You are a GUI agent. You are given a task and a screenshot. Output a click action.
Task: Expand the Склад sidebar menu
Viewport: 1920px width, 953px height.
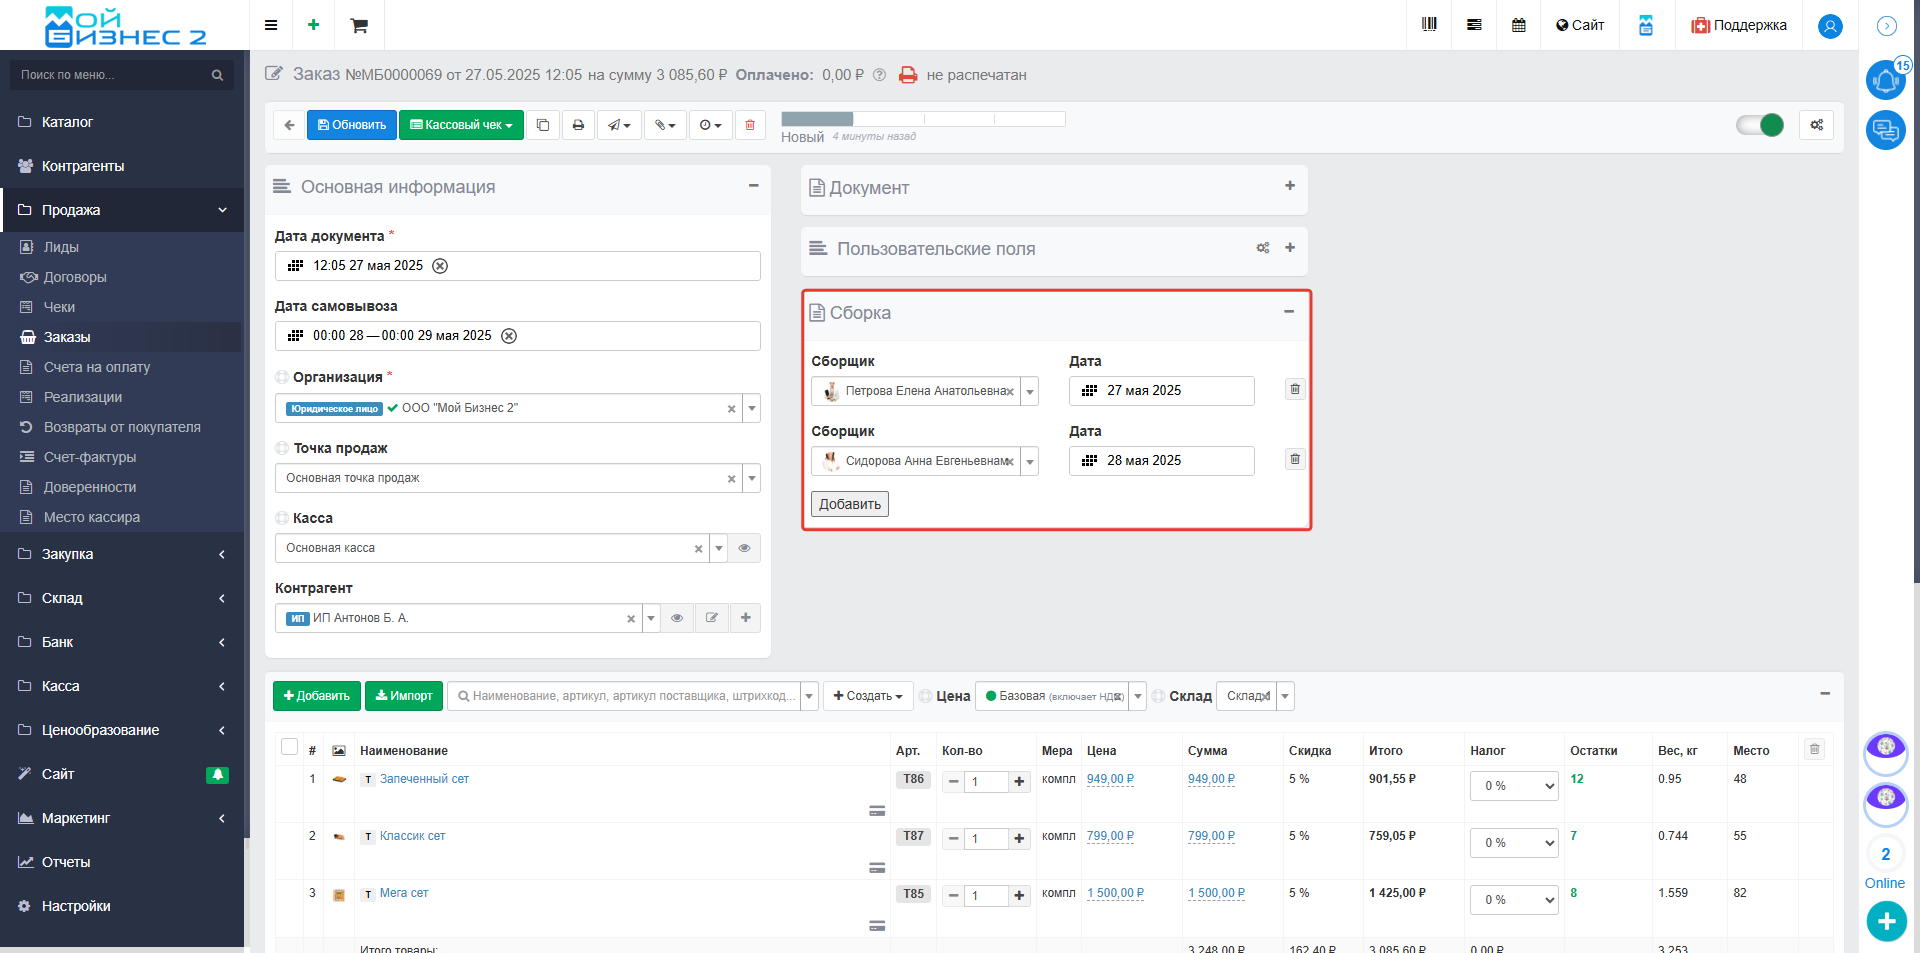[122, 598]
